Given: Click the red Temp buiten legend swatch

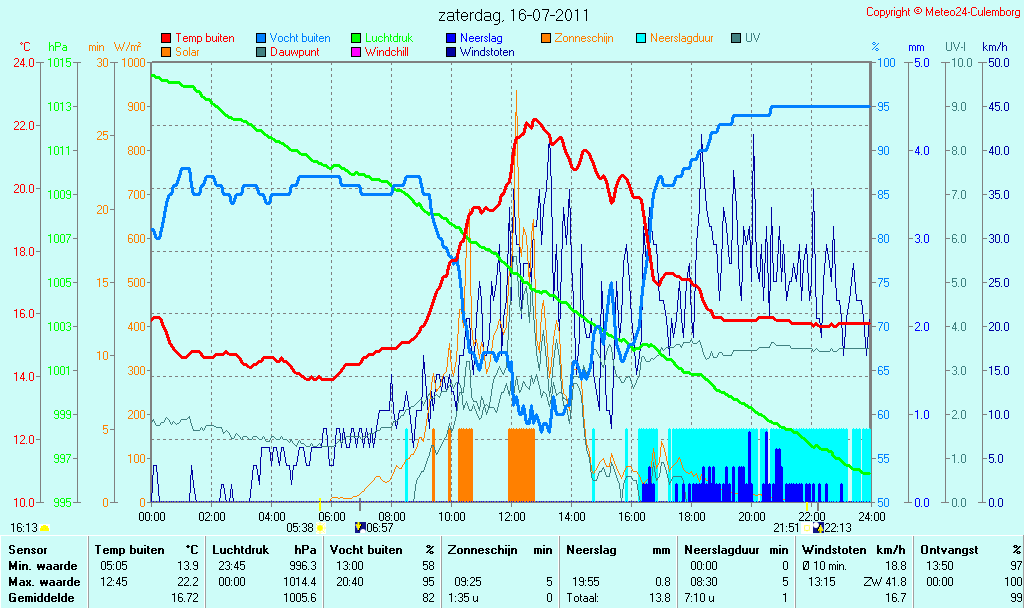Looking at the screenshot, I should click(x=166, y=39).
